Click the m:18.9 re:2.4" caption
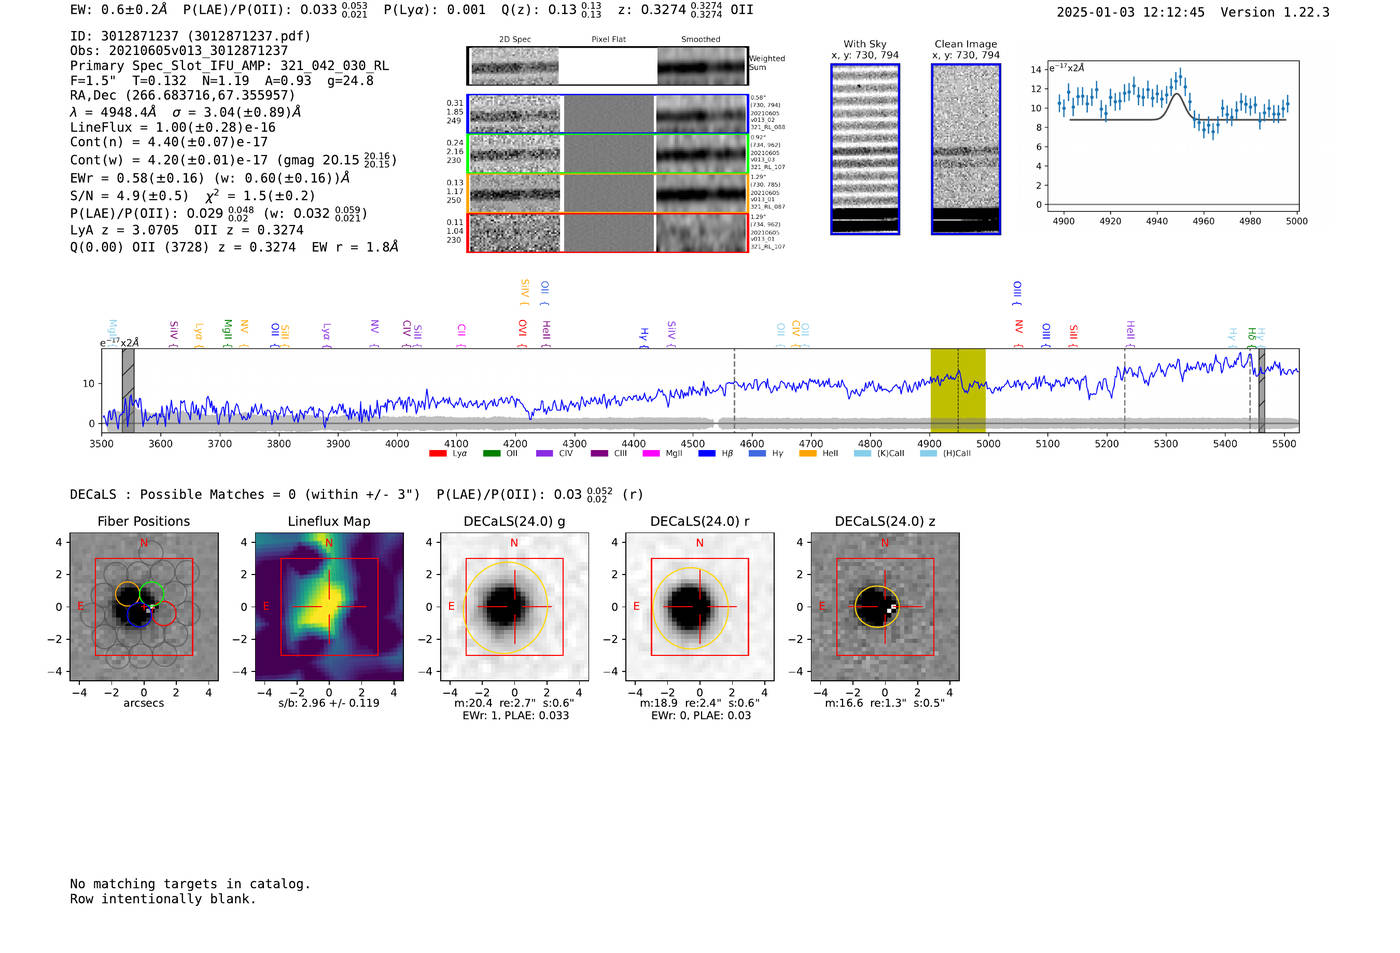The height and width of the screenshot is (953, 1400). coord(700,703)
